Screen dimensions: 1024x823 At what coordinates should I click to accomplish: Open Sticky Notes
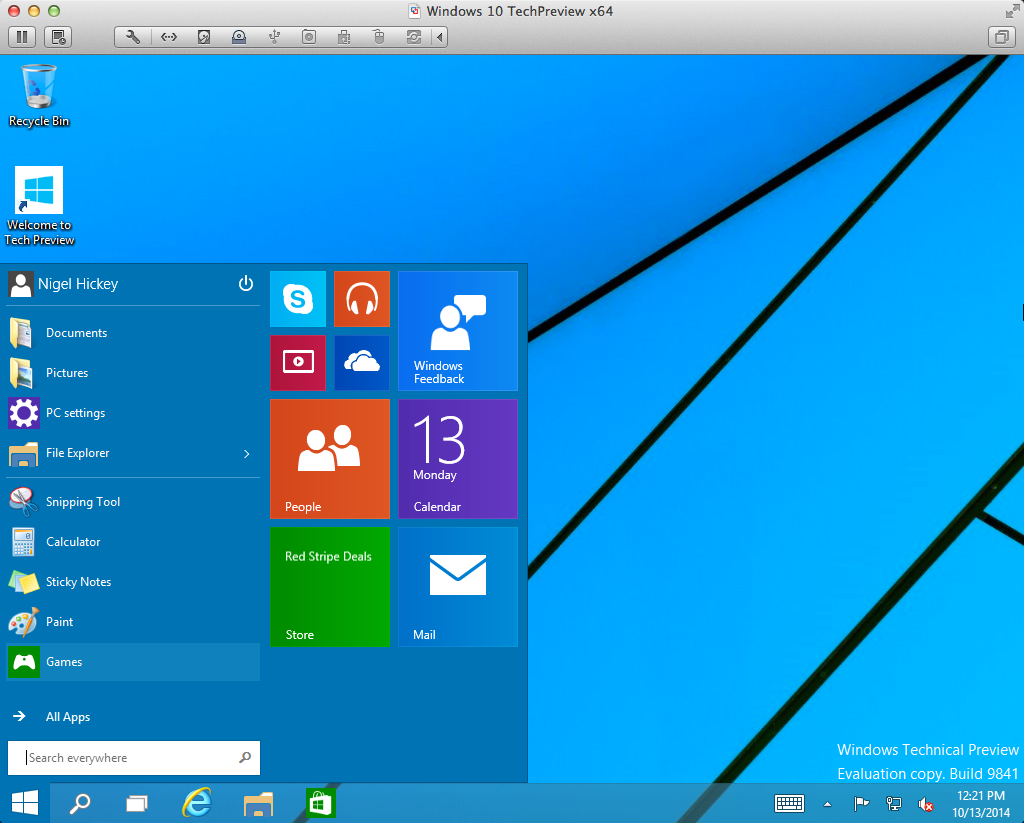click(x=133, y=582)
